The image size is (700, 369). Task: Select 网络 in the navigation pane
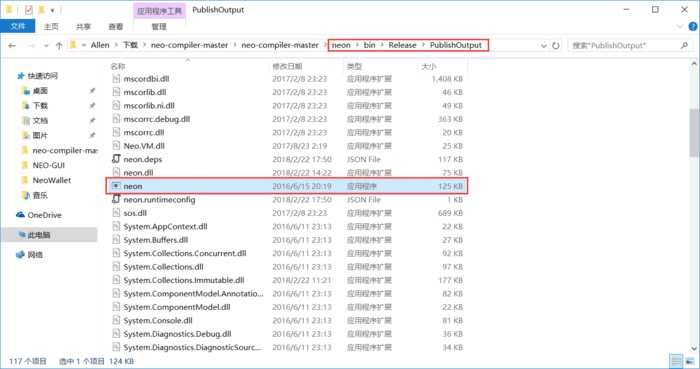35,255
